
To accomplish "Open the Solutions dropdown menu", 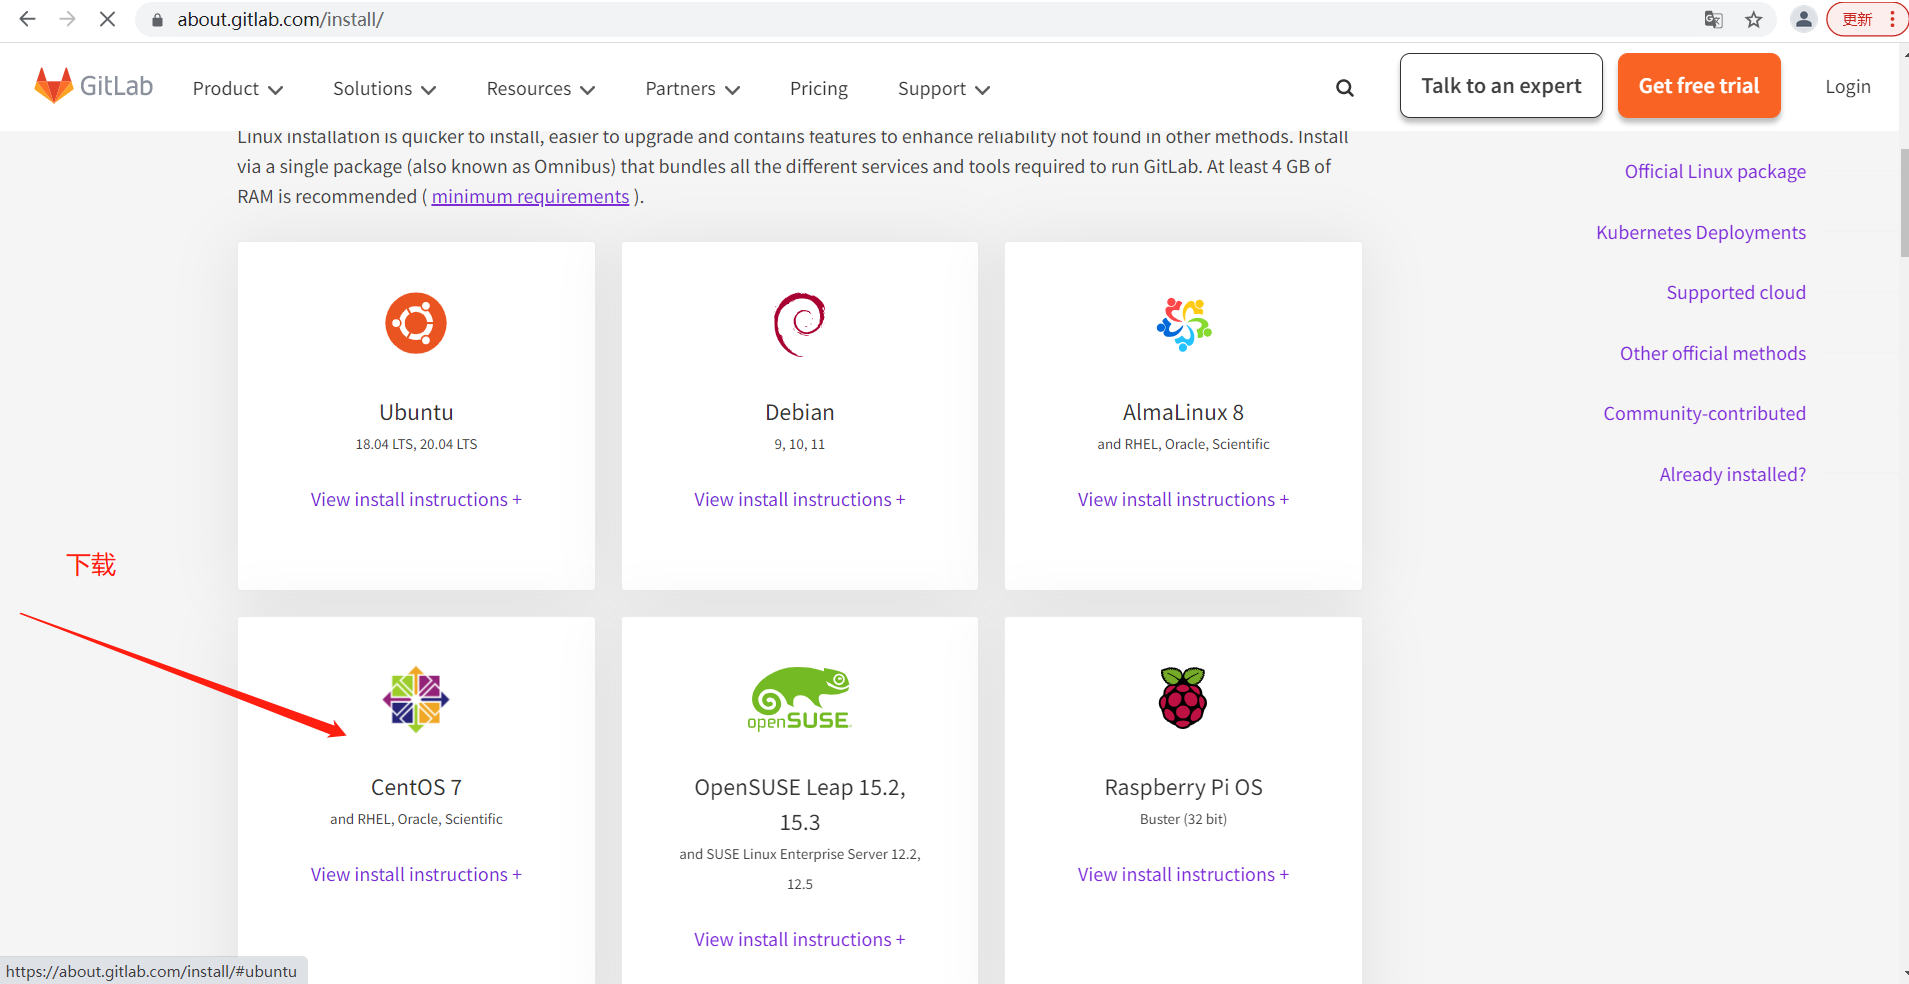I will pyautogui.click(x=384, y=89).
